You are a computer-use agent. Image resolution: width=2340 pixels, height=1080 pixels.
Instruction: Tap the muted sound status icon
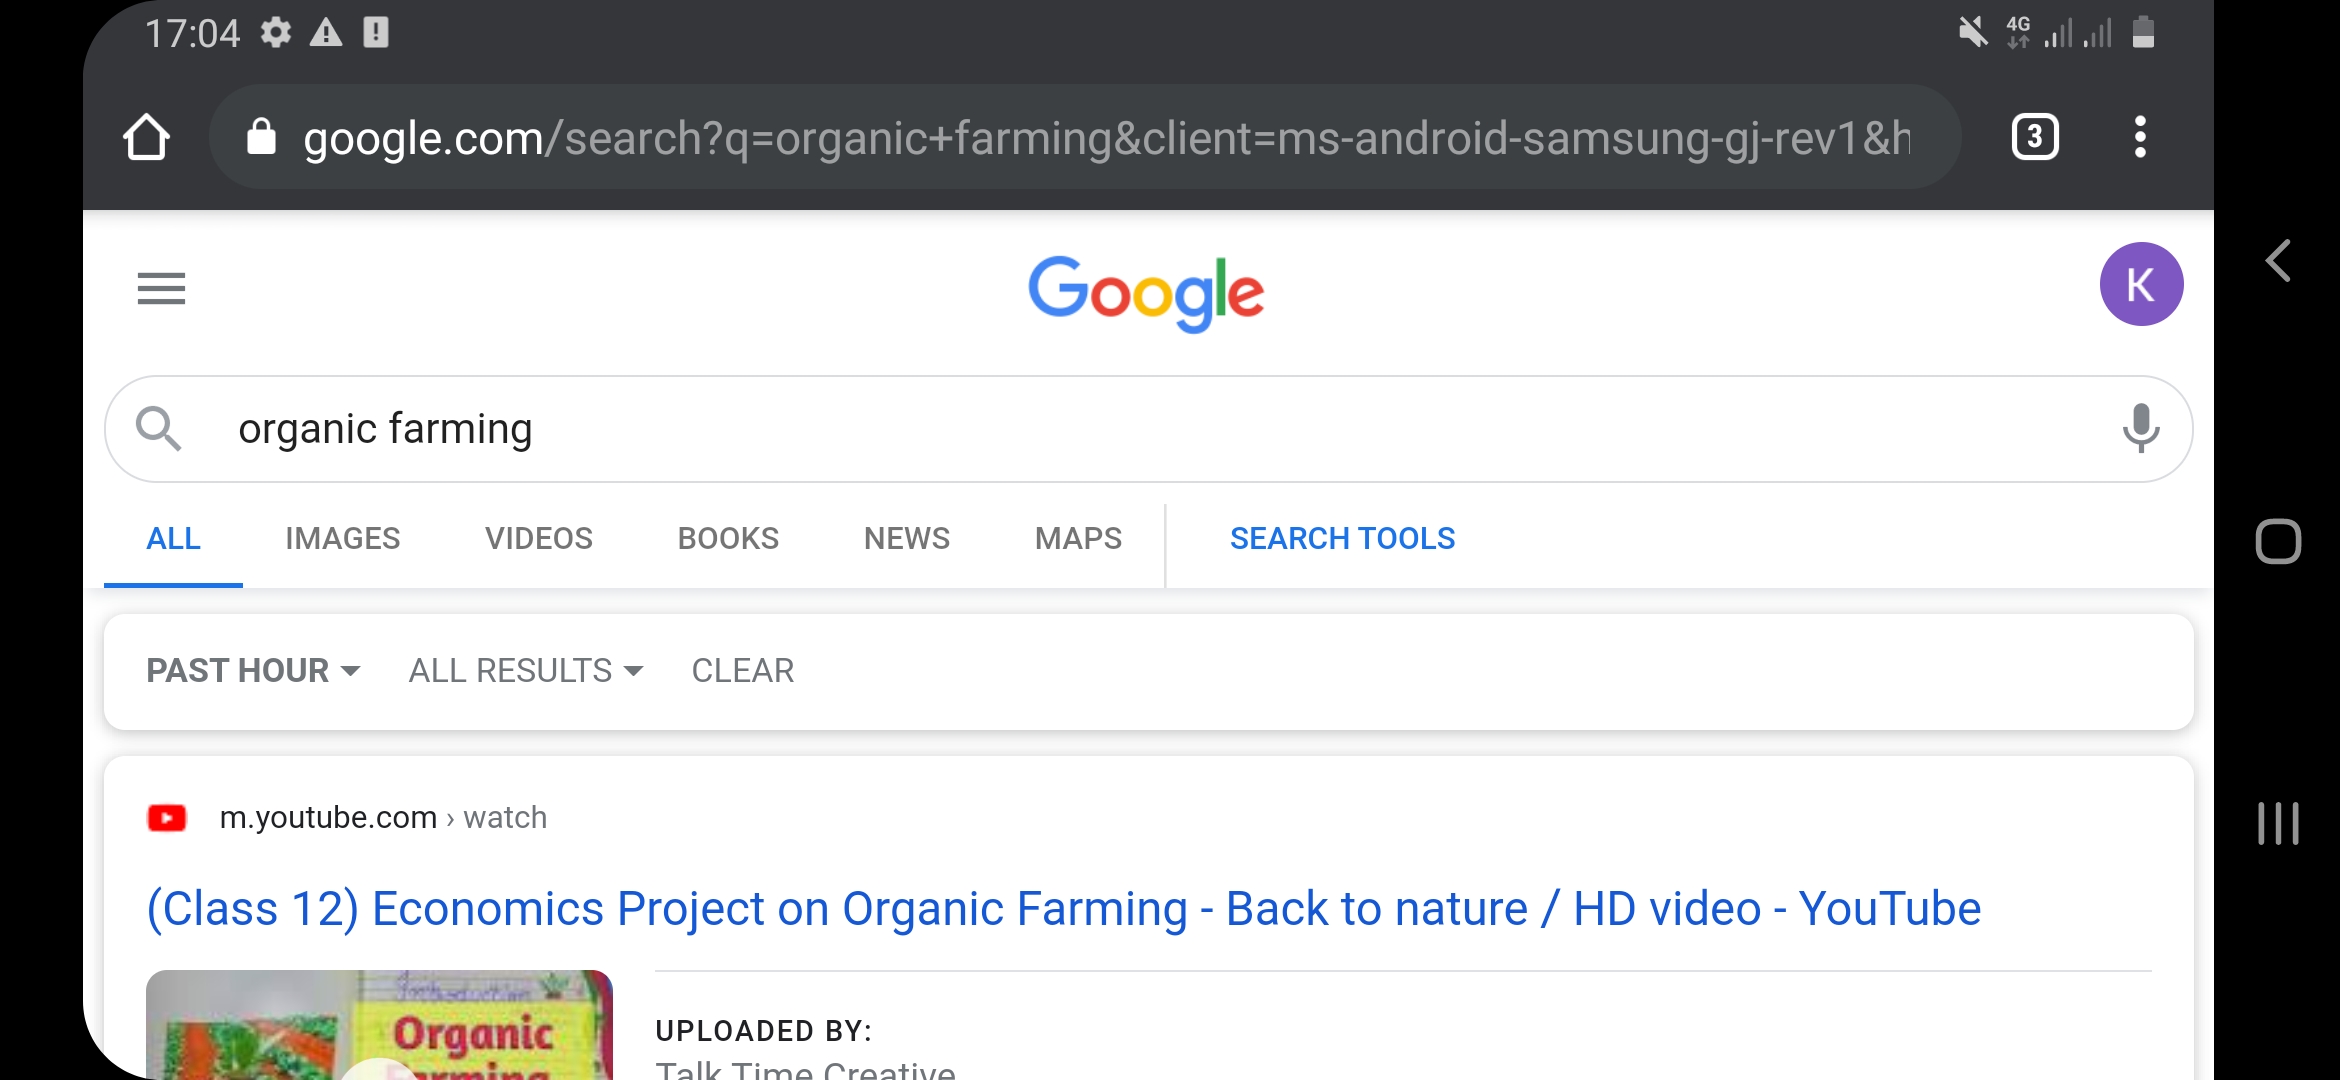(x=1973, y=32)
